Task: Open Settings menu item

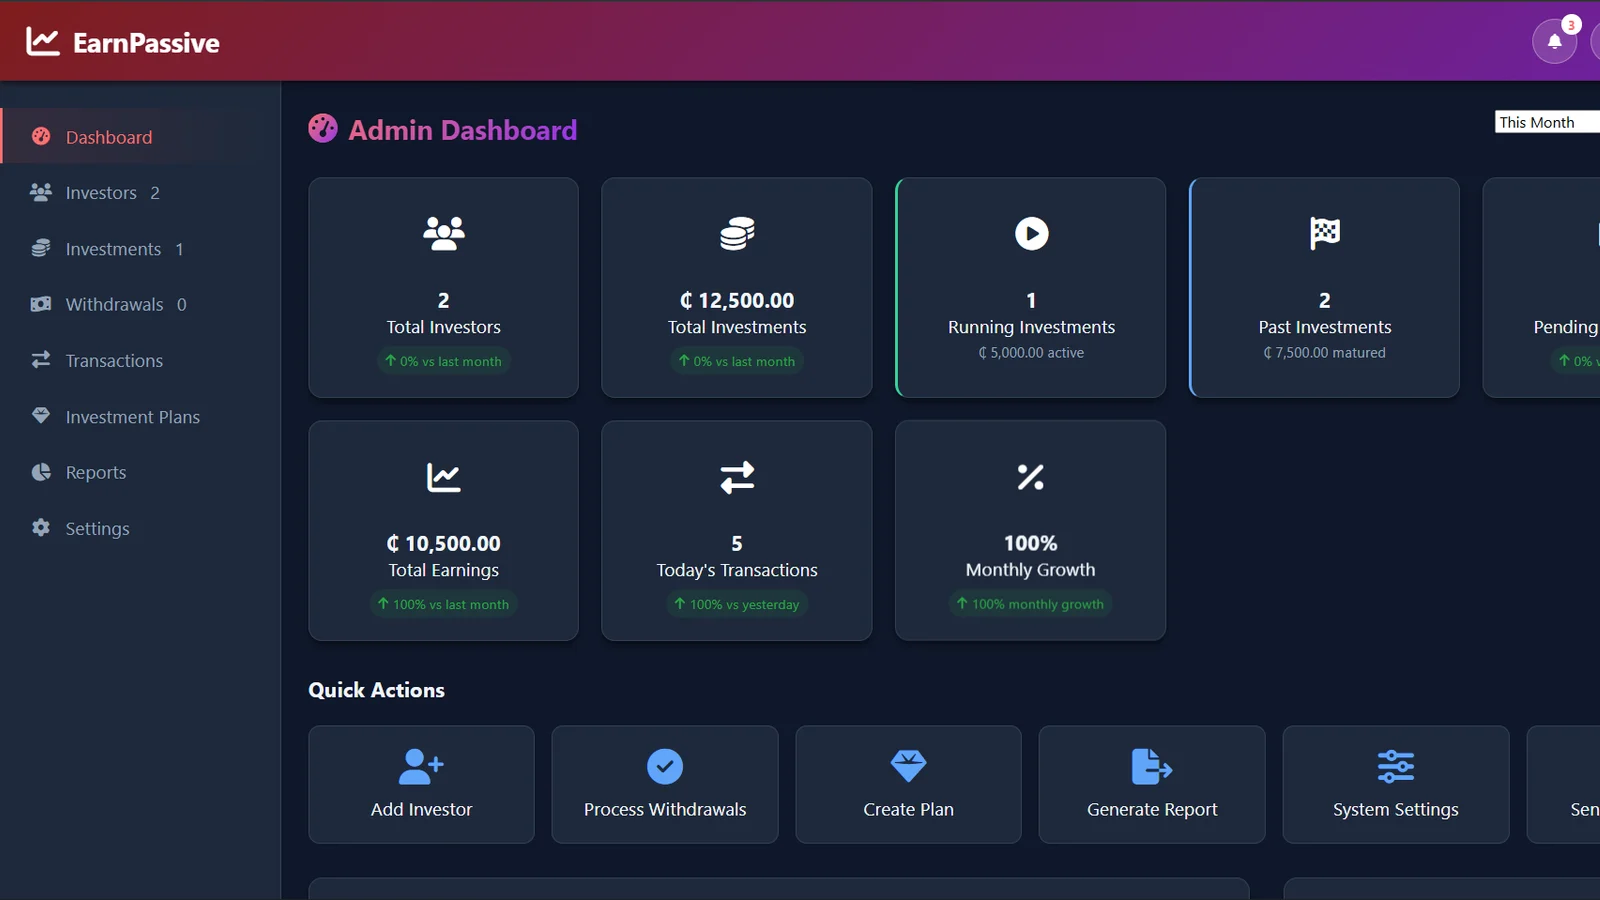Action: (140, 528)
